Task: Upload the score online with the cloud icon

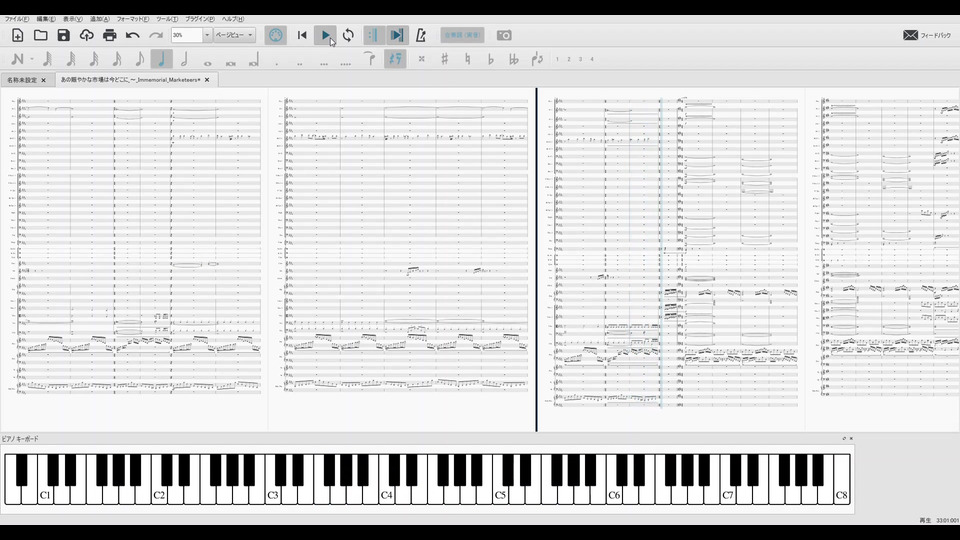Action: (86, 36)
